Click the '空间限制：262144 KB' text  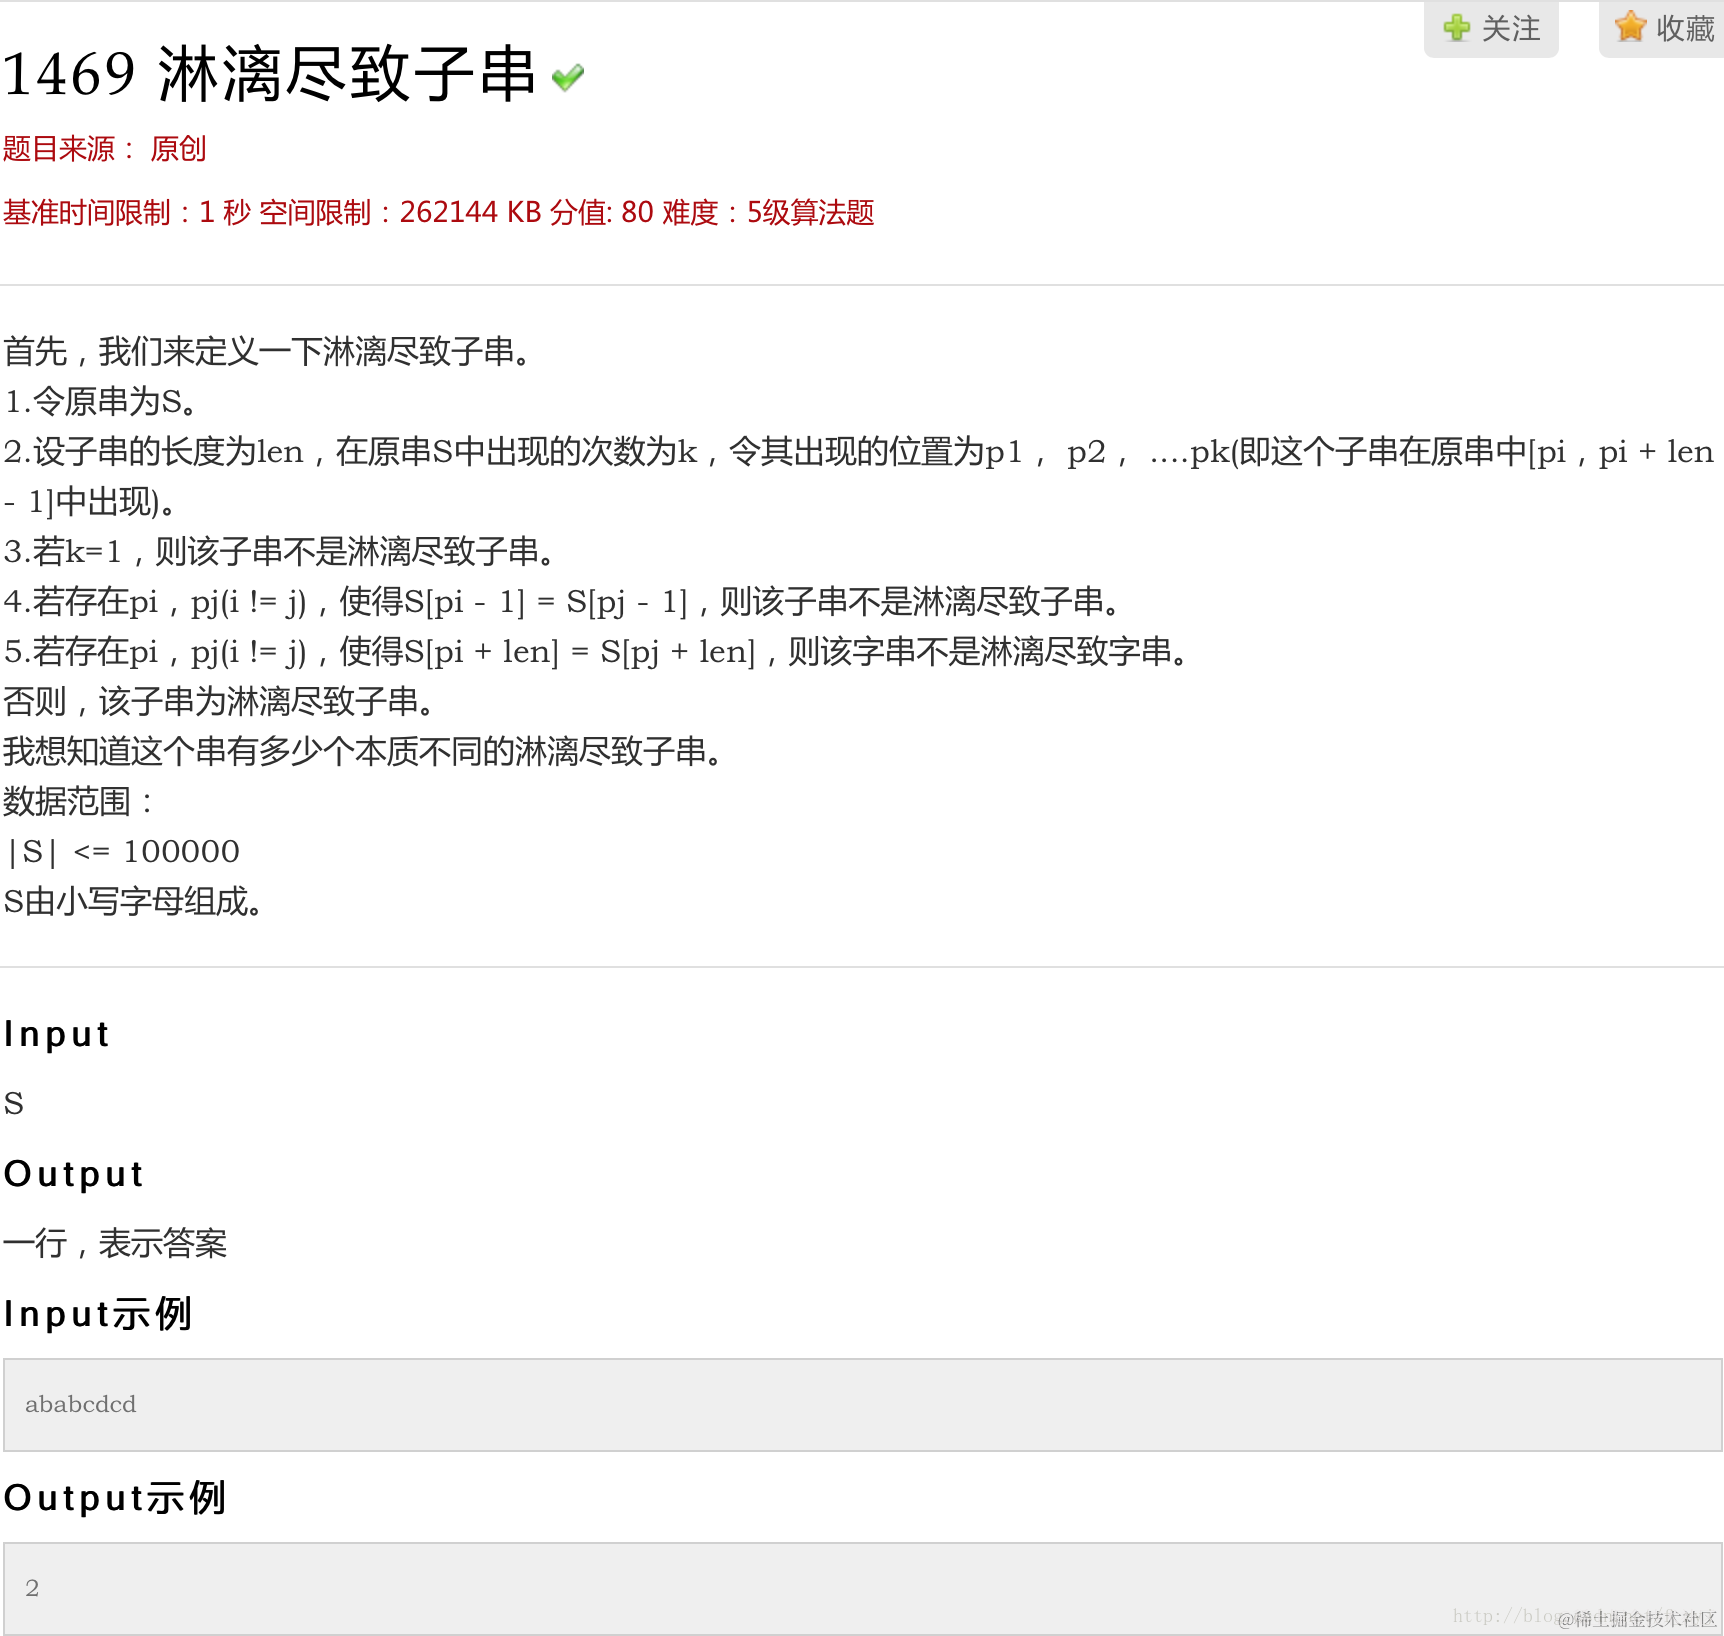coord(400,212)
